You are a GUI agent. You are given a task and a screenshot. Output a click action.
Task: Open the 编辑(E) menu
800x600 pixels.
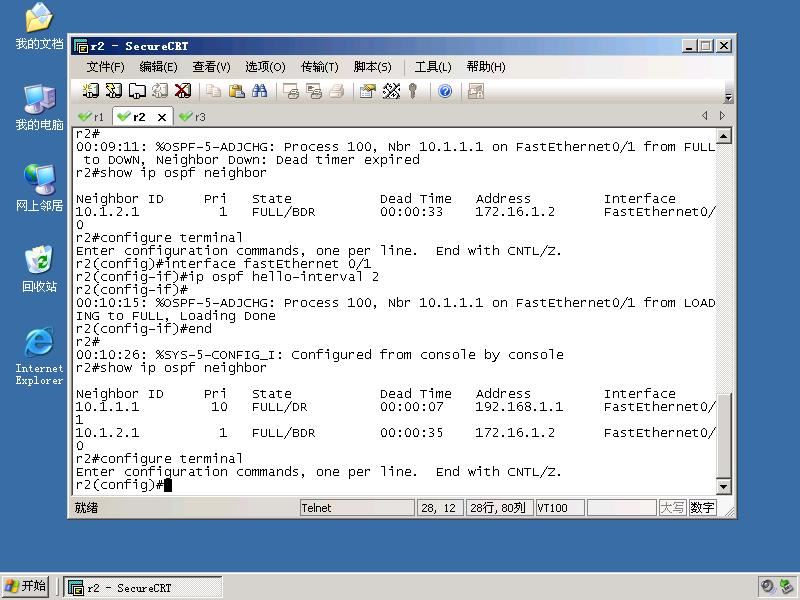[158, 67]
